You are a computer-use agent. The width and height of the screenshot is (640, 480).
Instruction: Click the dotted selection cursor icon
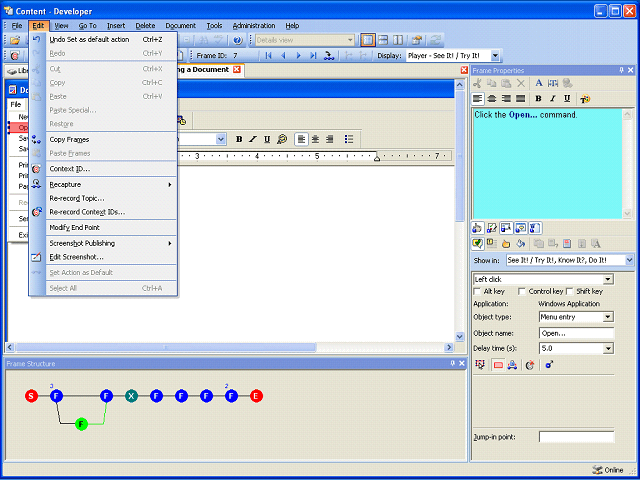click(x=480, y=365)
